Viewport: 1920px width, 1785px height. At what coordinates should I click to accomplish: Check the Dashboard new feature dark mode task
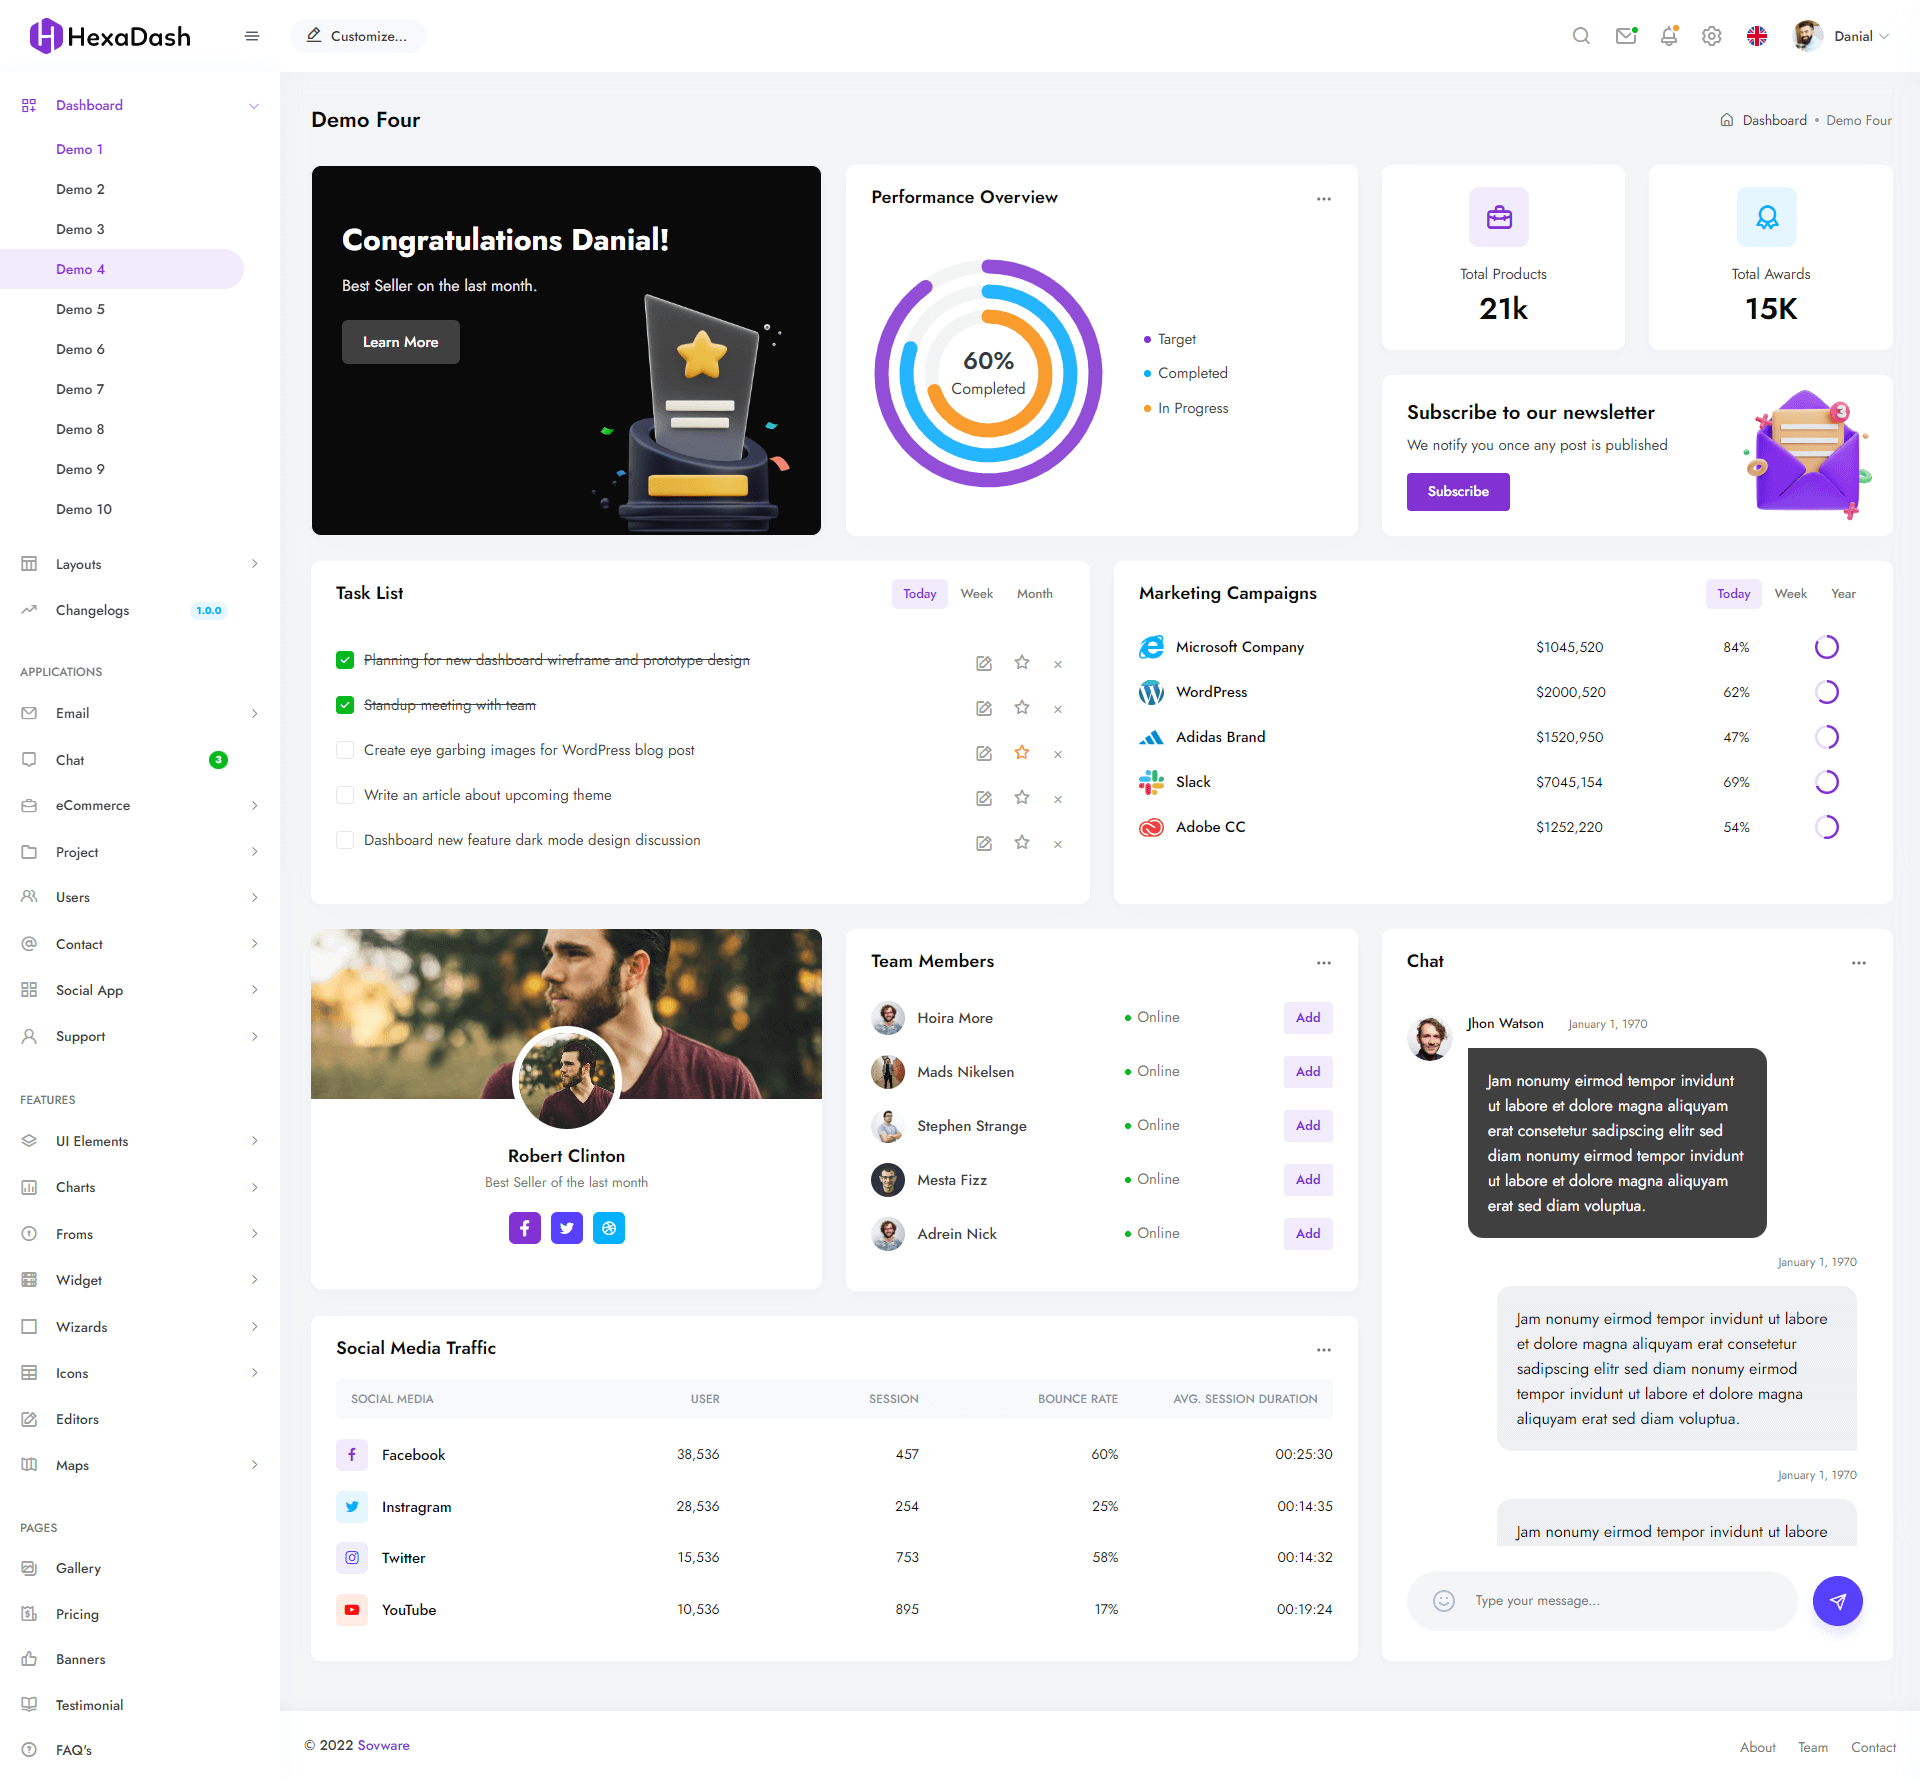345,840
